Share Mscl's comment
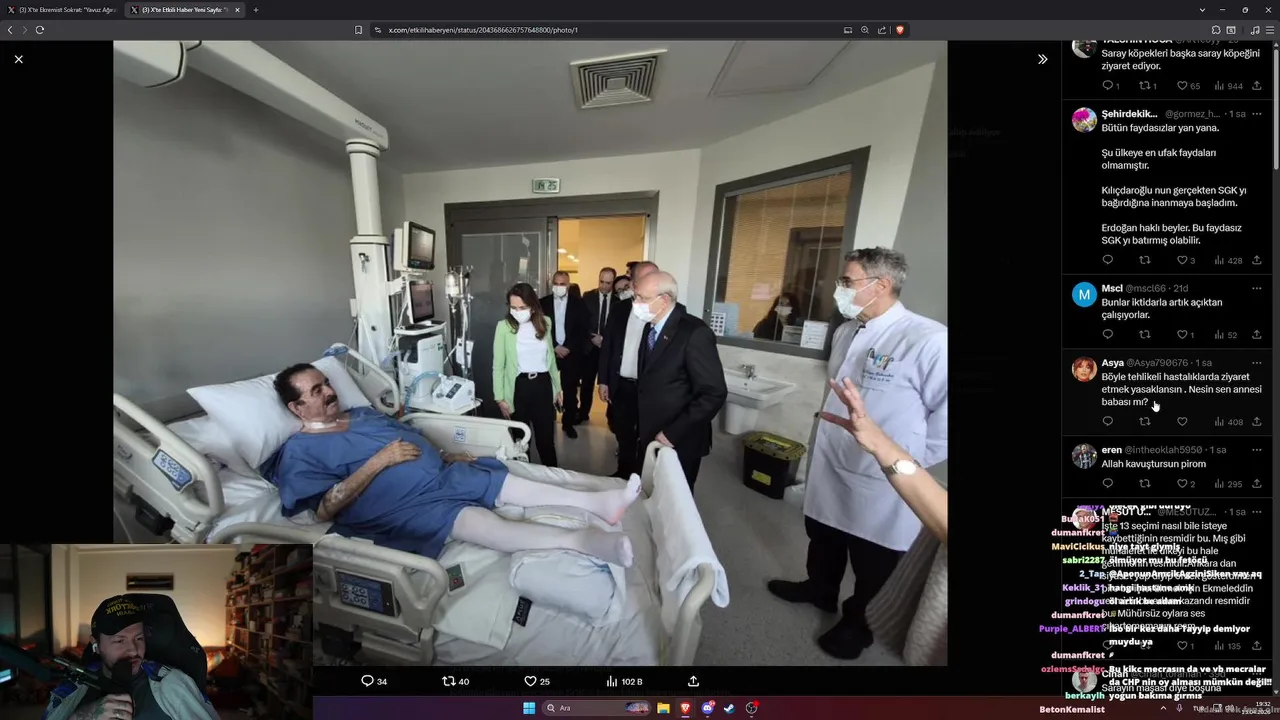This screenshot has width=1280, height=720. click(x=1257, y=334)
